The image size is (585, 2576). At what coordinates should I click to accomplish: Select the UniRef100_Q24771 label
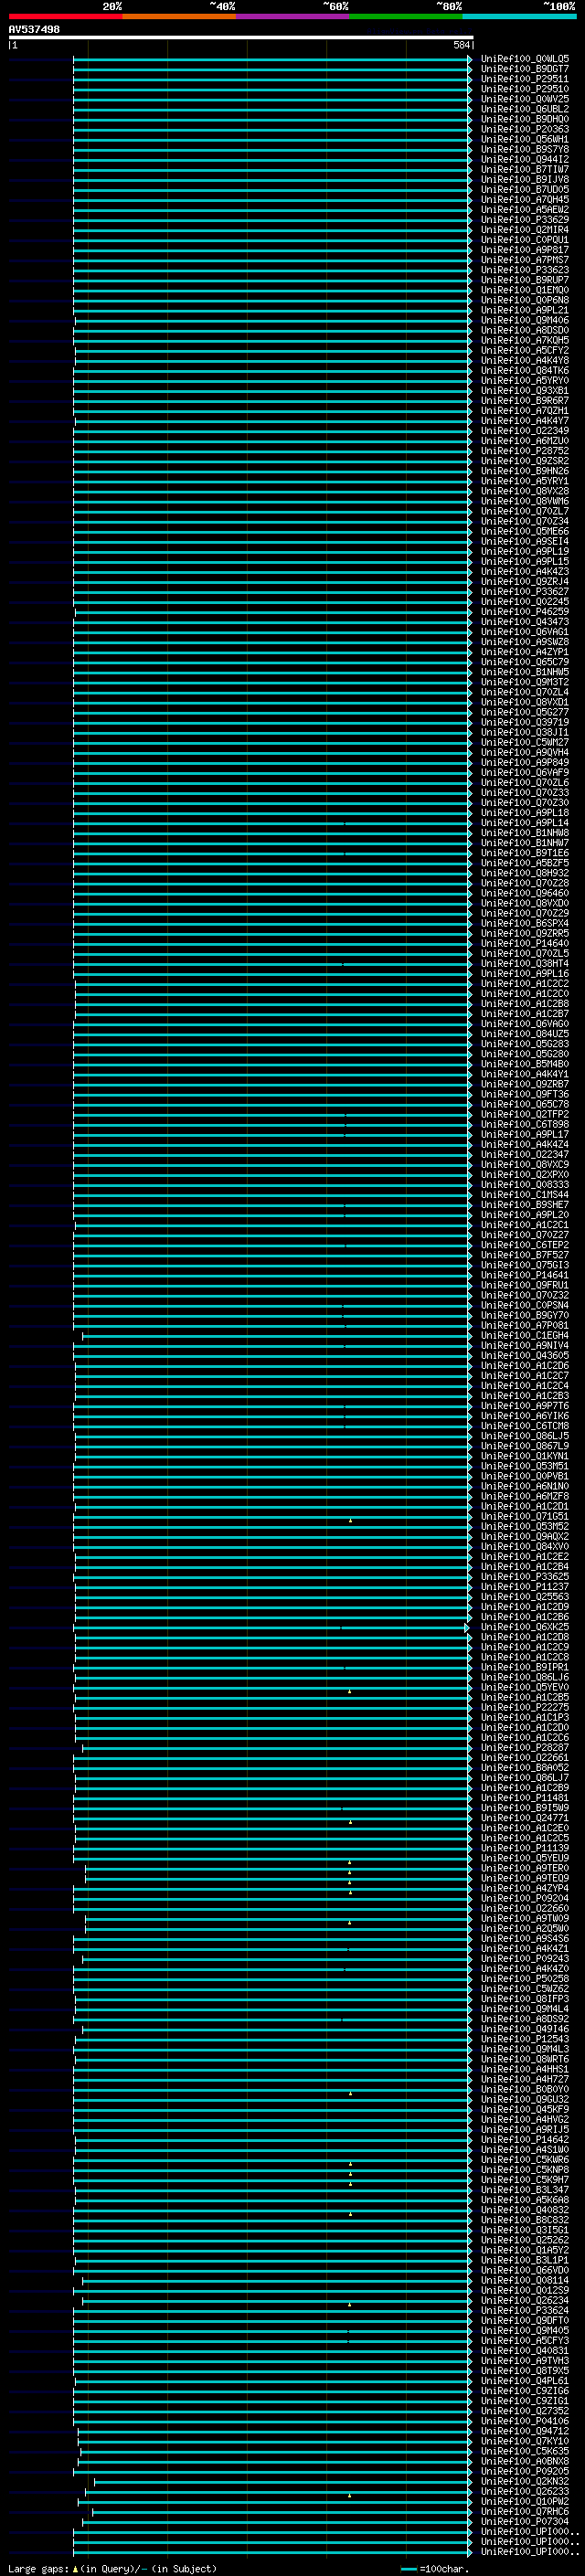[525, 1818]
